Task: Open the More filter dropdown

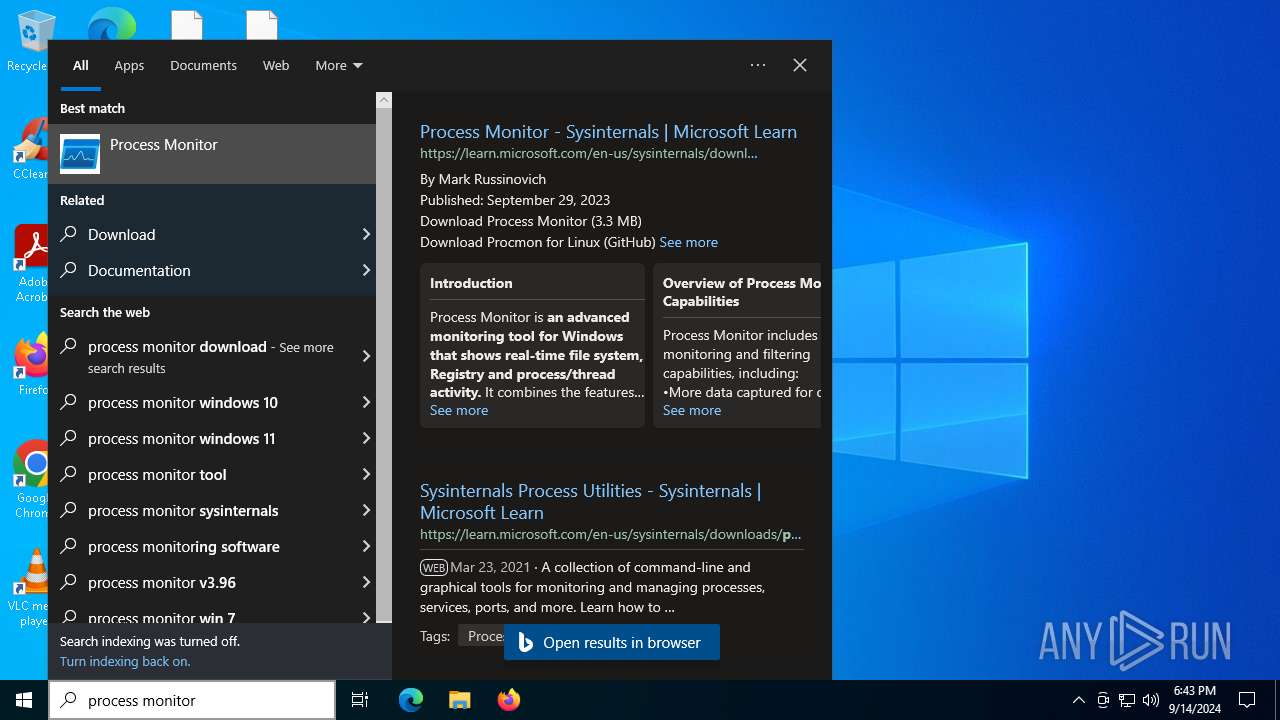Action: click(x=338, y=65)
